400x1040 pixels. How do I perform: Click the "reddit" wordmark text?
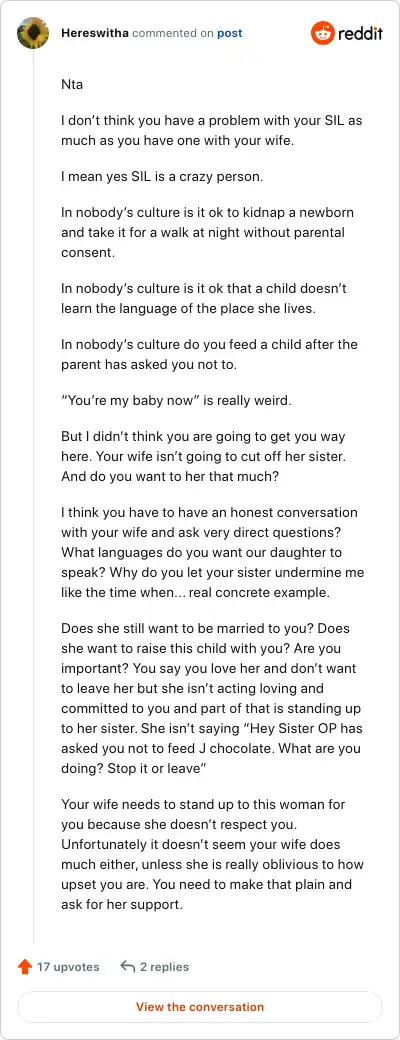360,33
